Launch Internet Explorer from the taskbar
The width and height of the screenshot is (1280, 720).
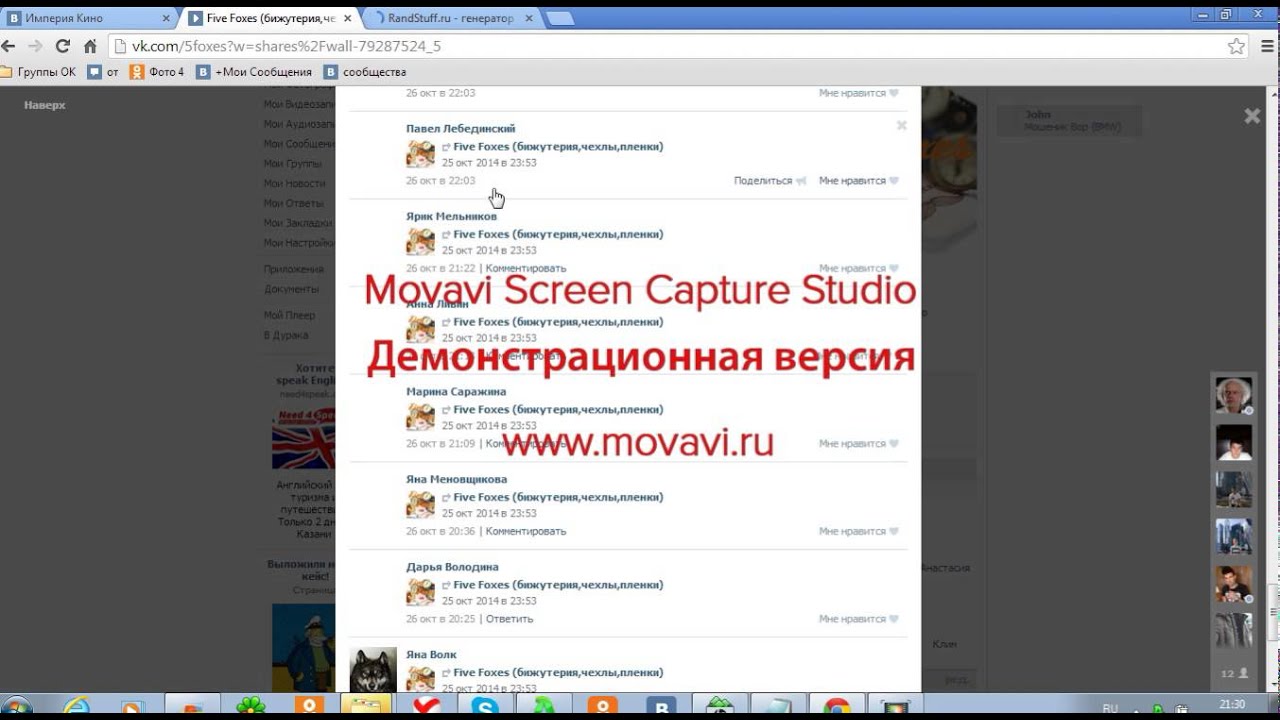[77, 707]
